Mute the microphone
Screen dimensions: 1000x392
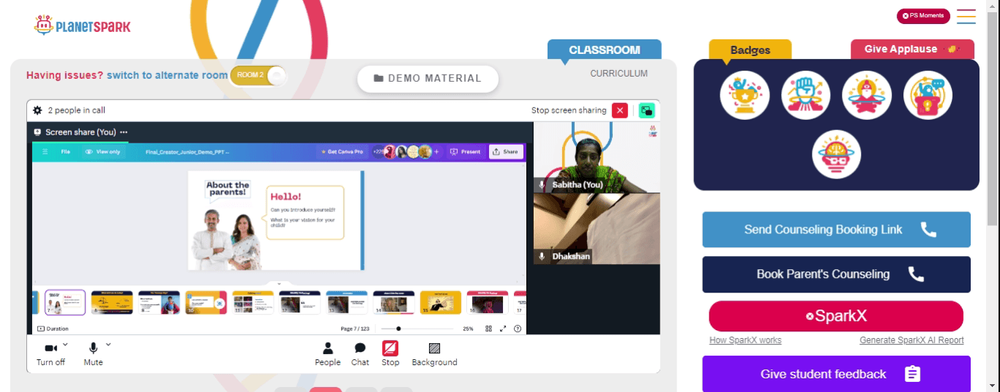point(93,354)
